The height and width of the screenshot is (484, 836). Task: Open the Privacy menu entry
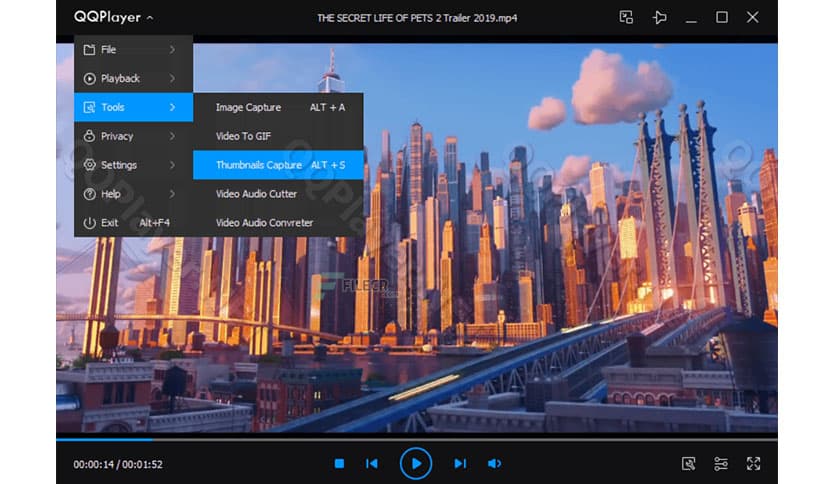[133, 136]
